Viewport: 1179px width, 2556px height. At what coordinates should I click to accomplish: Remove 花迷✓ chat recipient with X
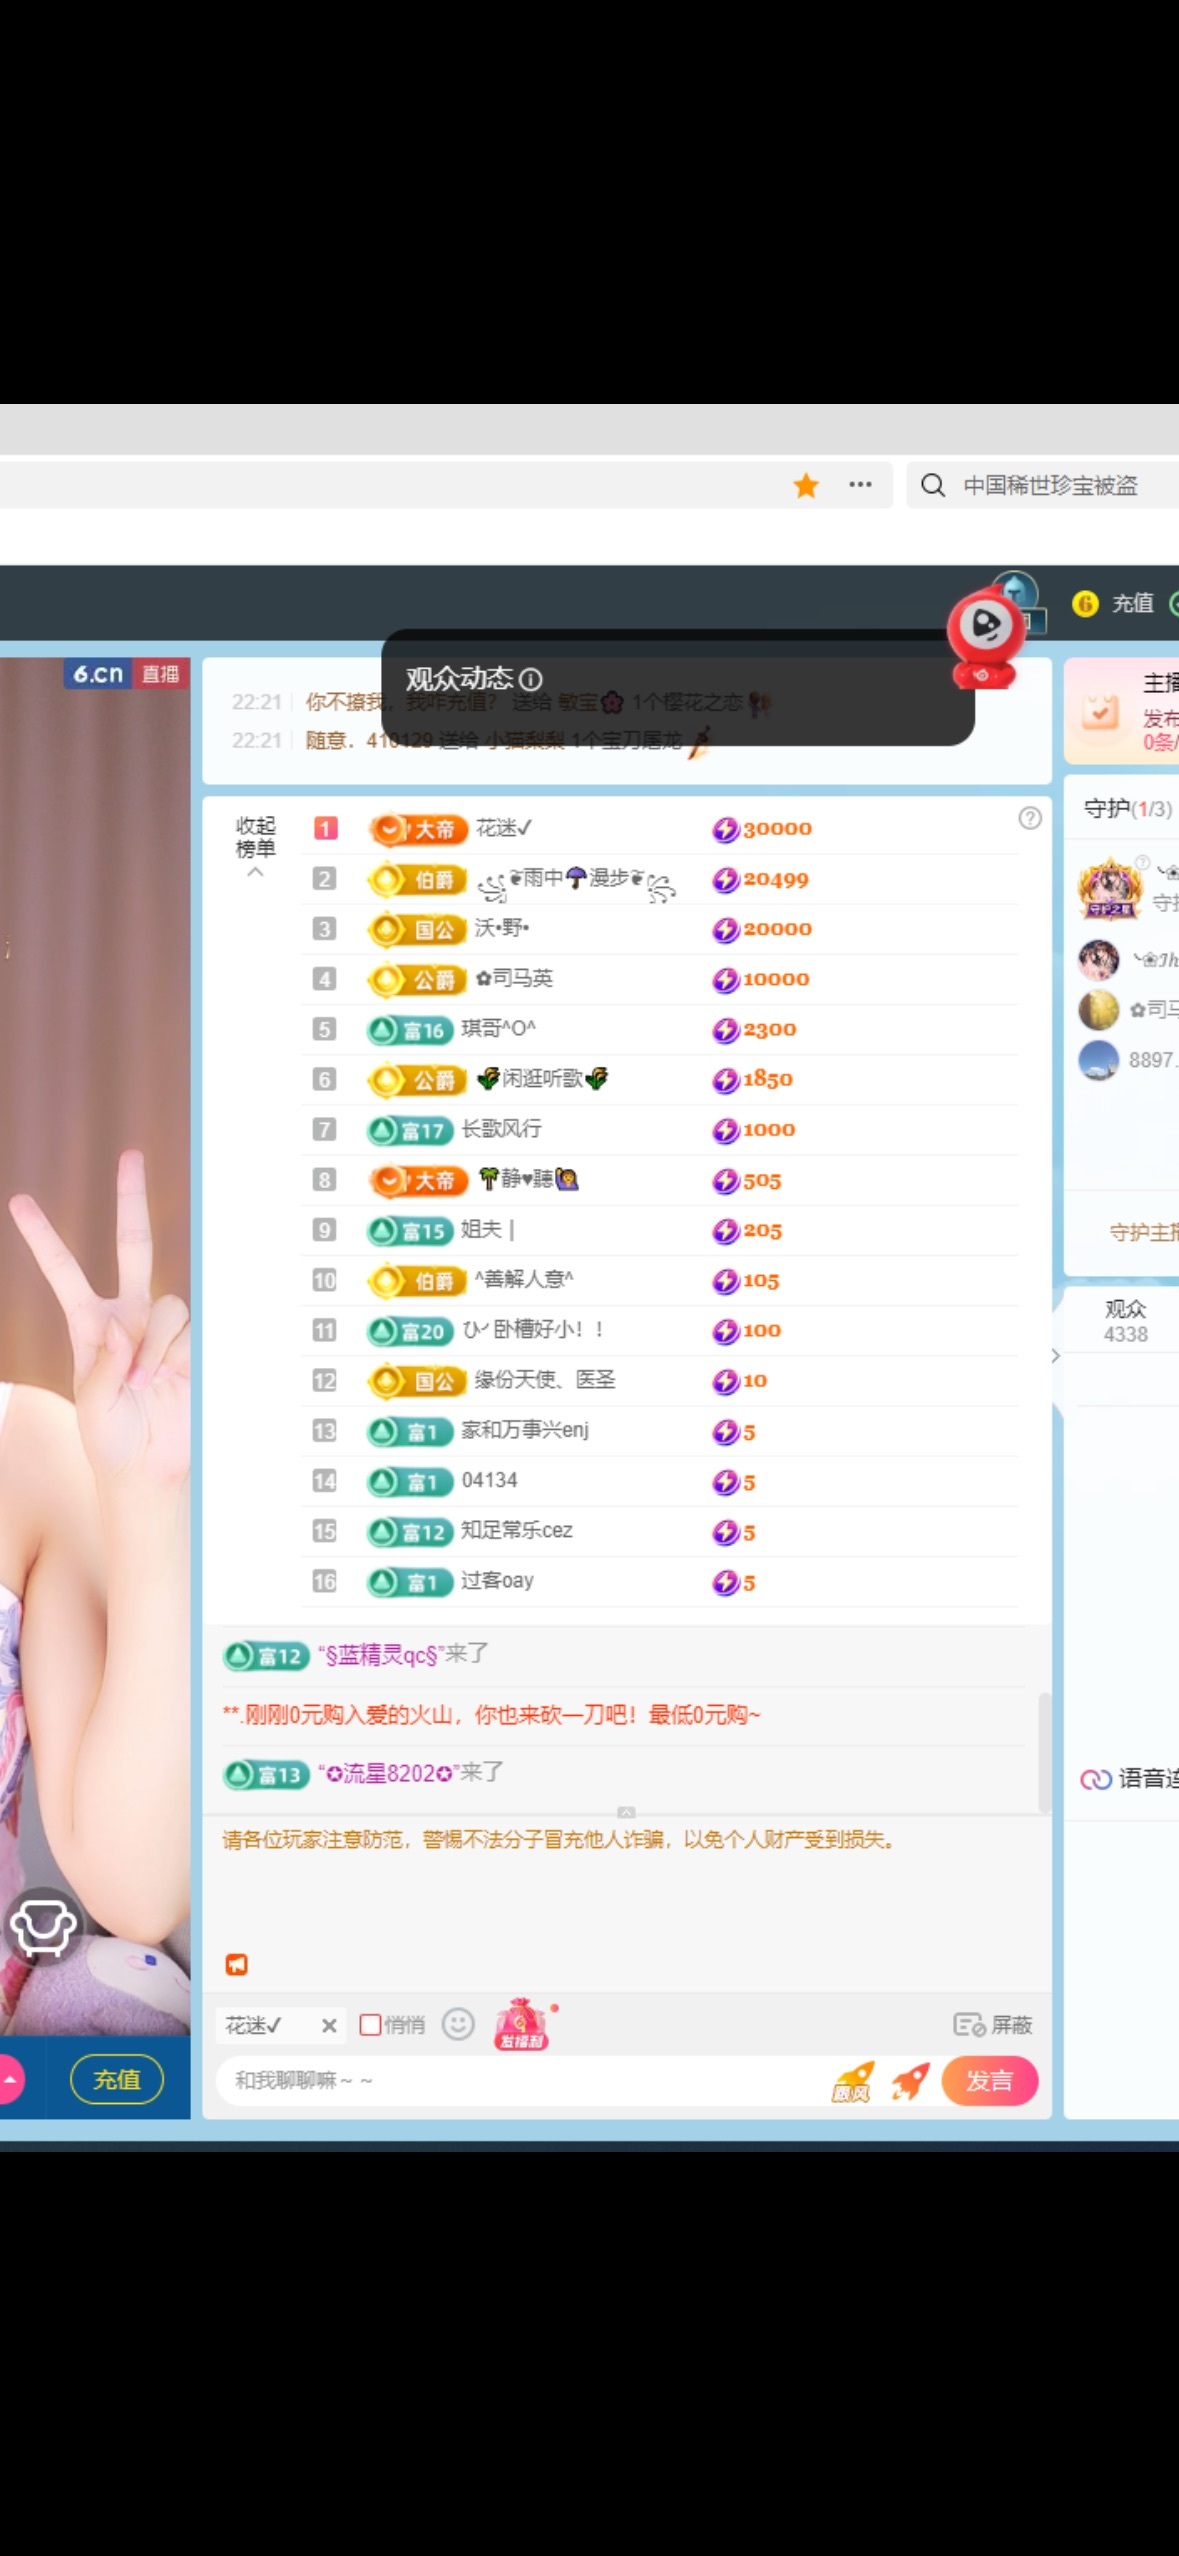329,2026
